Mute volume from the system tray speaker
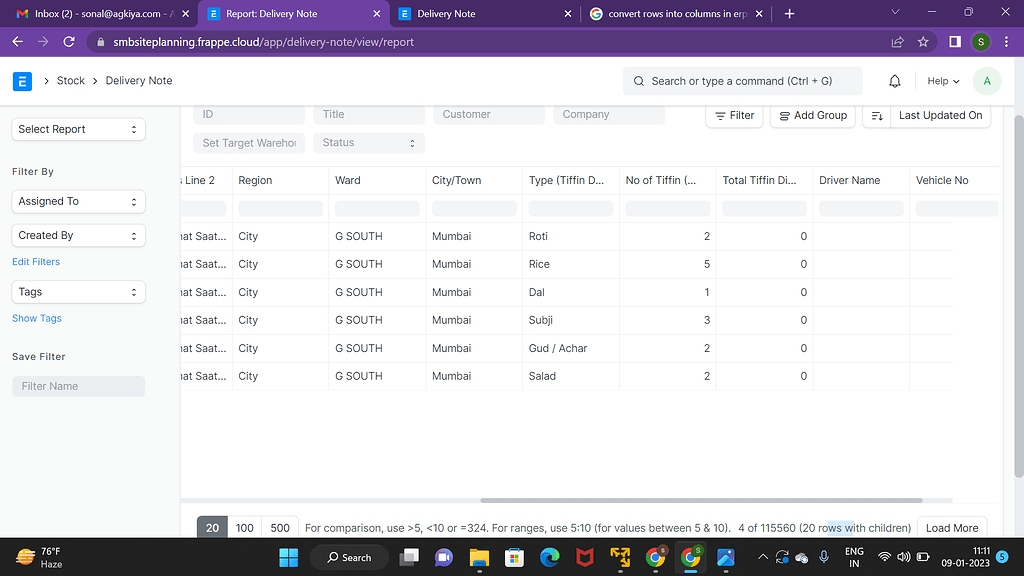1024x576 pixels. tap(902, 557)
